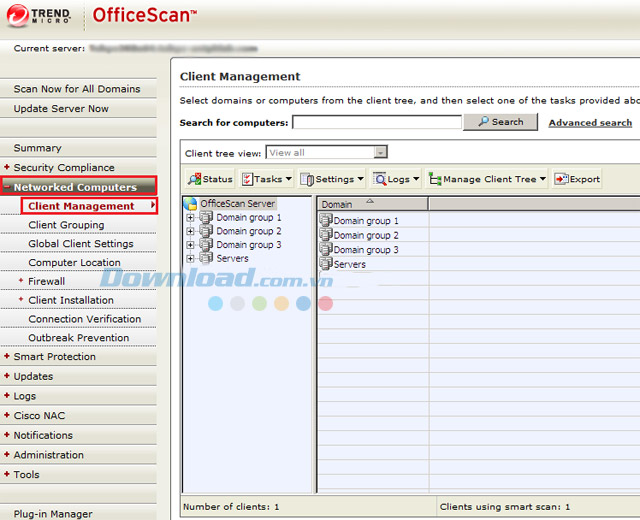Click the Domain column sort arrow

(x=370, y=201)
